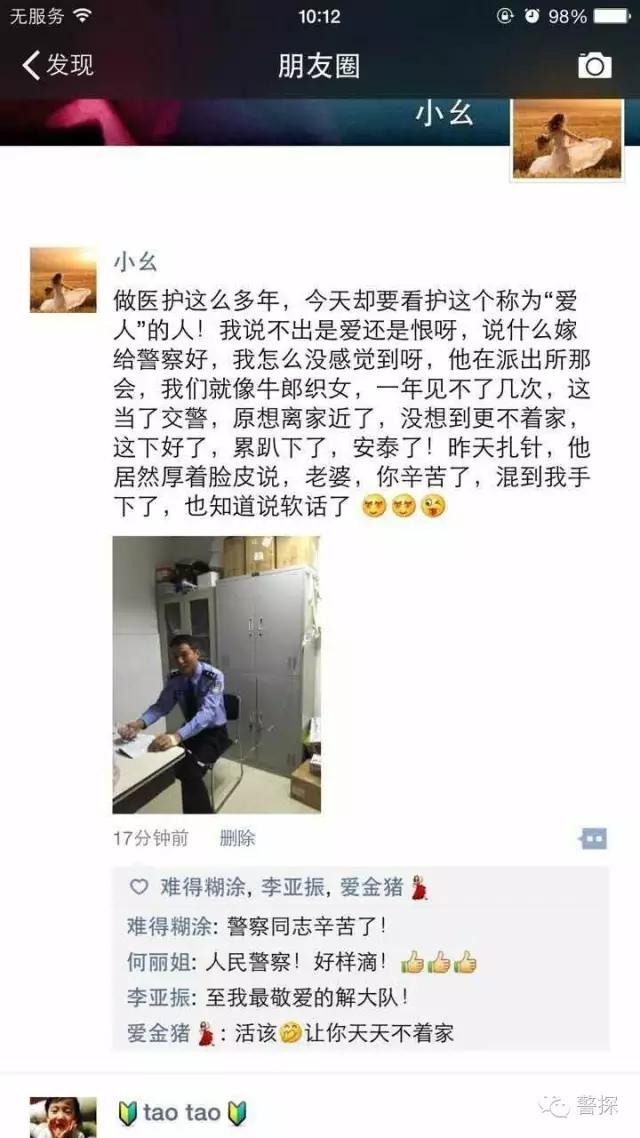Open the police officer photo in post
The height and width of the screenshot is (1138, 640).
pyautogui.click(x=216, y=674)
